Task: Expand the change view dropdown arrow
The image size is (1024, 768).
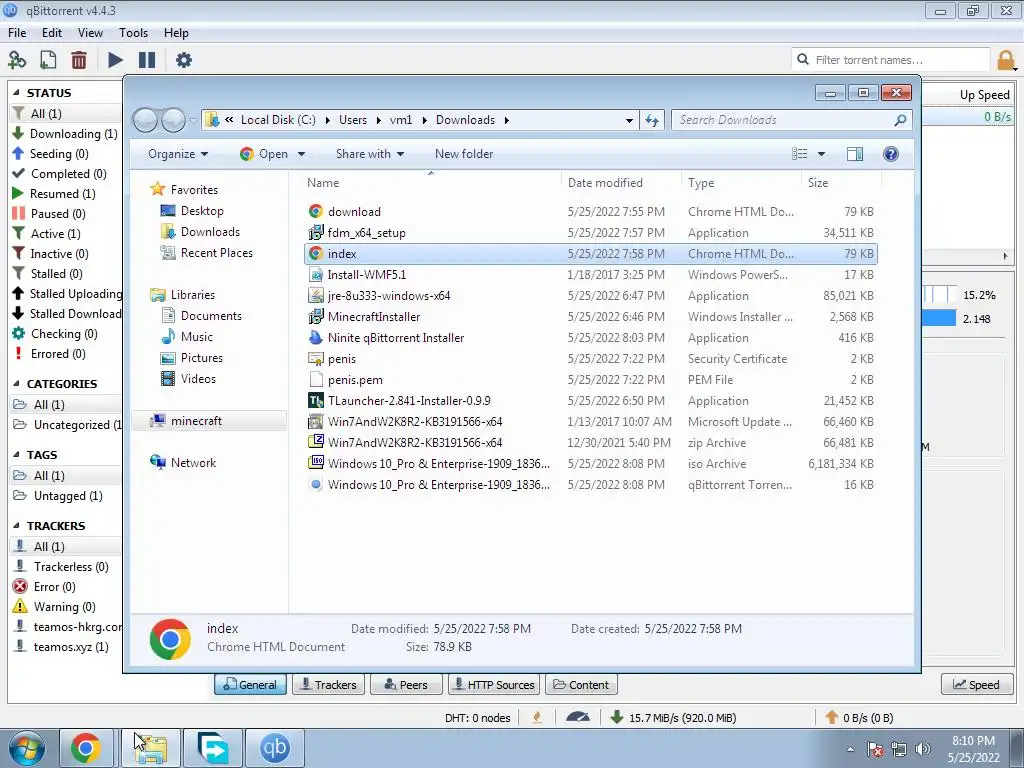Action: point(821,154)
